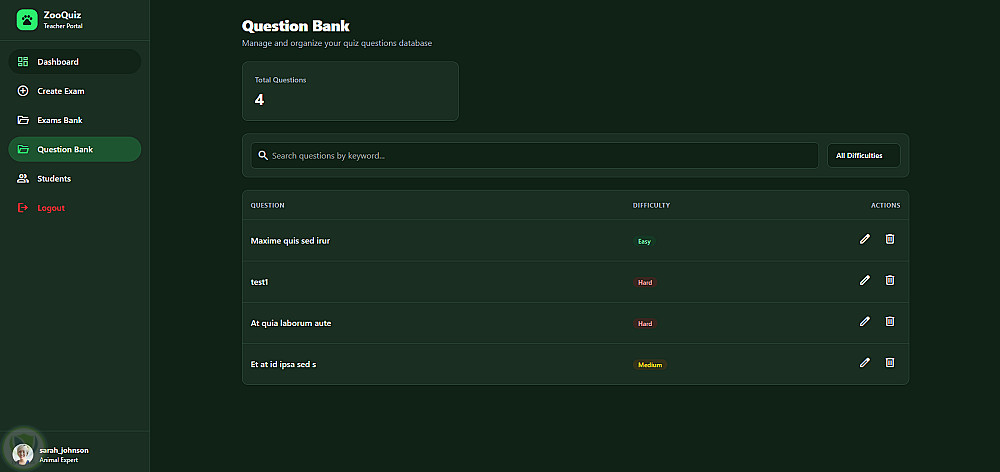The image size is (1000, 472).
Task: Click the pencil icon for test1
Action: coord(865,280)
